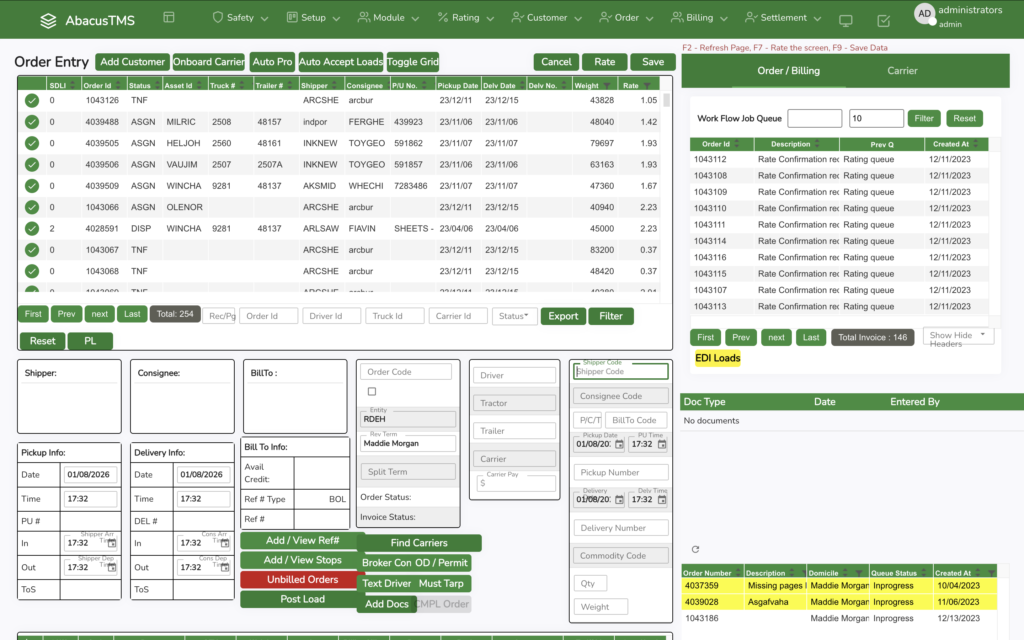Click the refresh icon above the queue table
1024x640 pixels.
[x=696, y=549]
